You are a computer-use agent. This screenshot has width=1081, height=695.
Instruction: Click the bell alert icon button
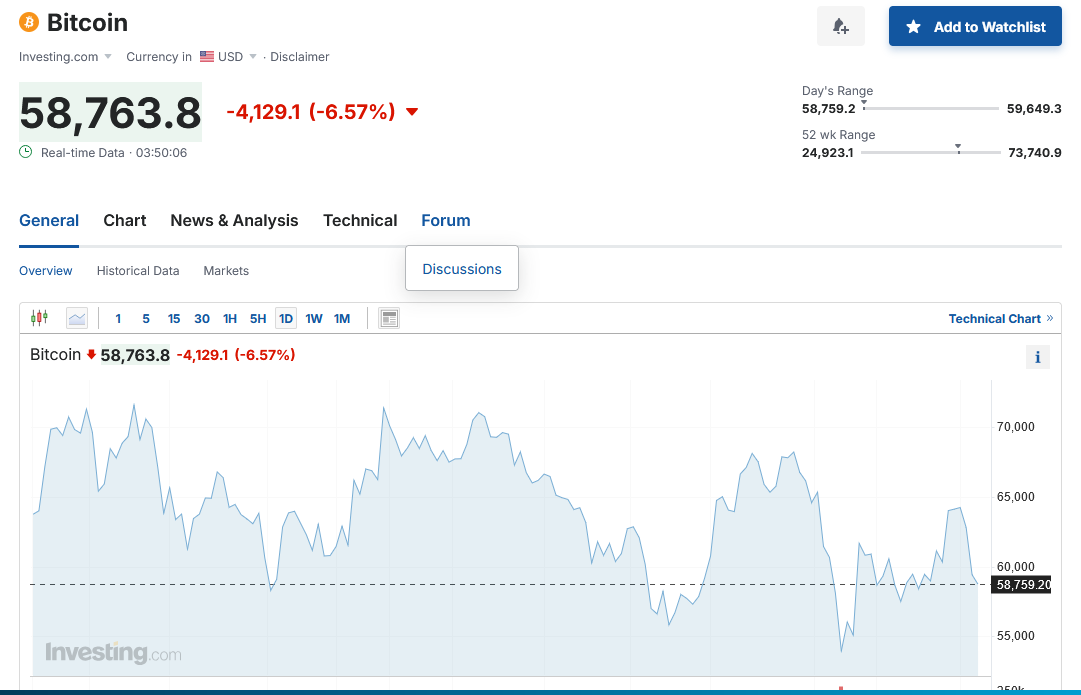point(840,26)
